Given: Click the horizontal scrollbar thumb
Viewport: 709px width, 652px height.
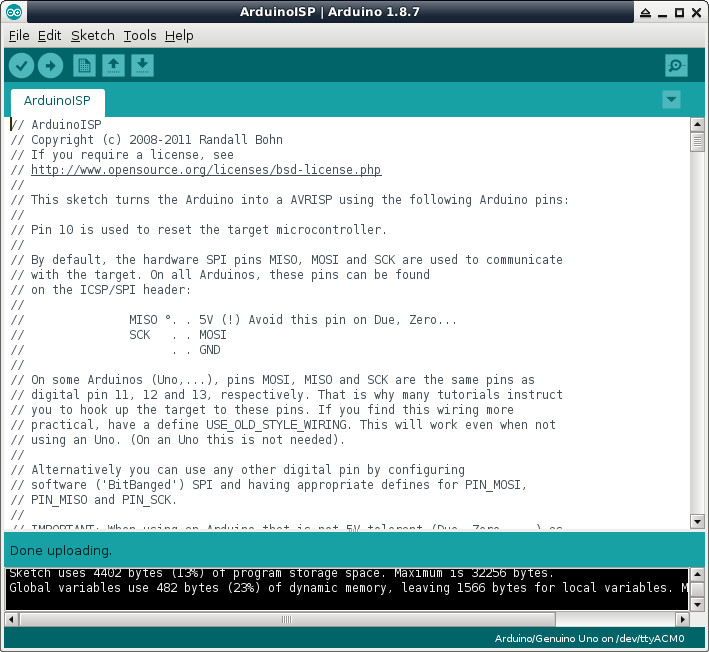Looking at the screenshot, I should tap(287, 619).
